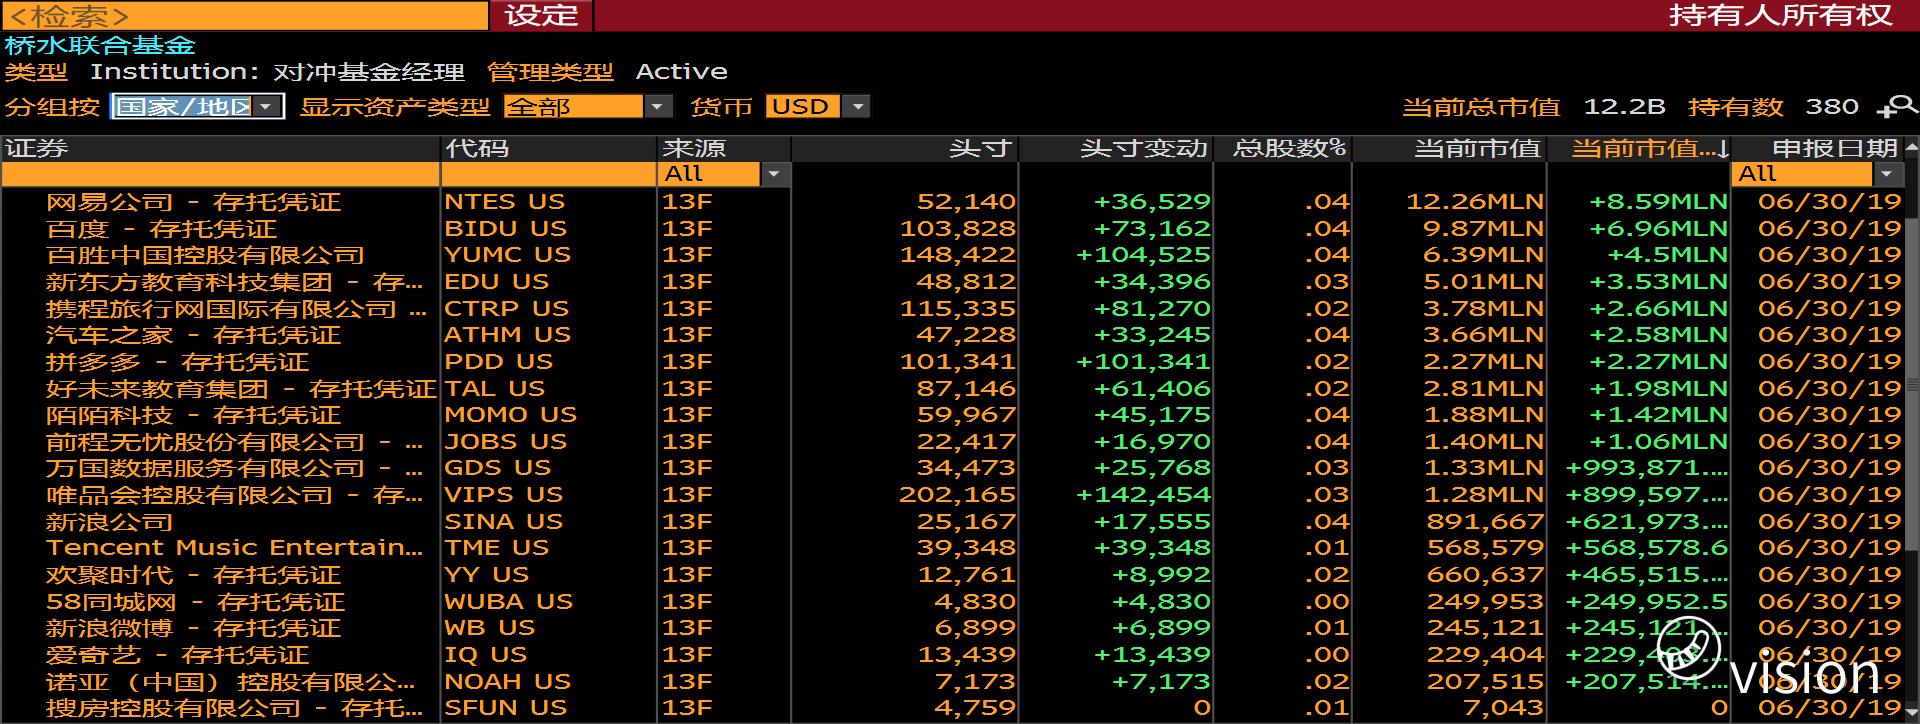Click the market value 6.39MLN

coord(1483,255)
